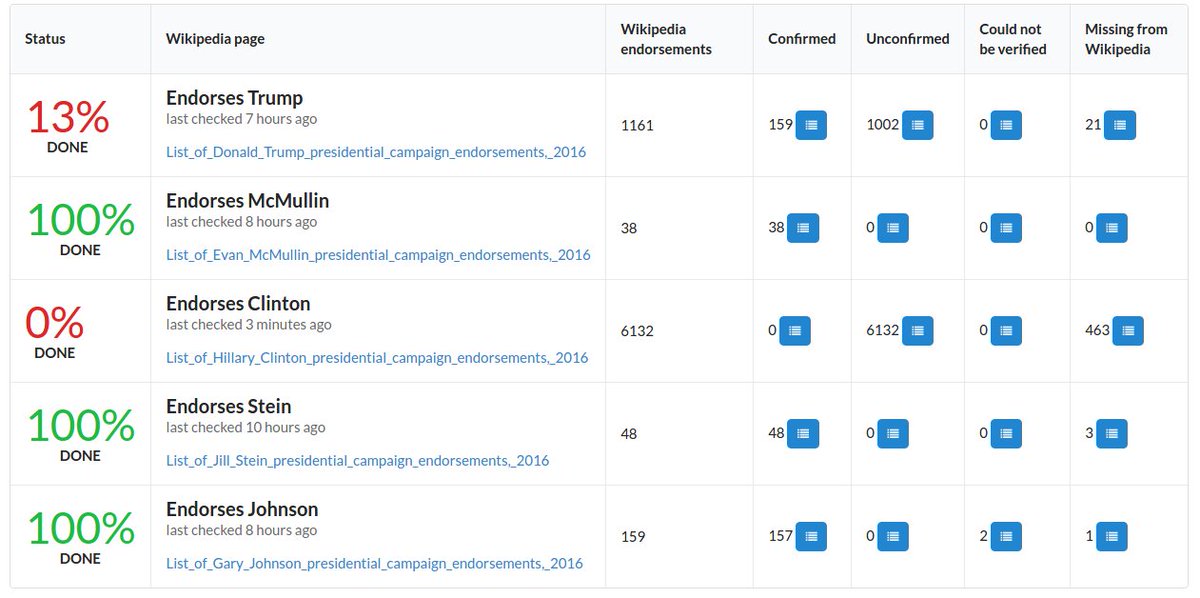Click the Endorses McMullin title
The image size is (1200, 598).
tap(247, 201)
